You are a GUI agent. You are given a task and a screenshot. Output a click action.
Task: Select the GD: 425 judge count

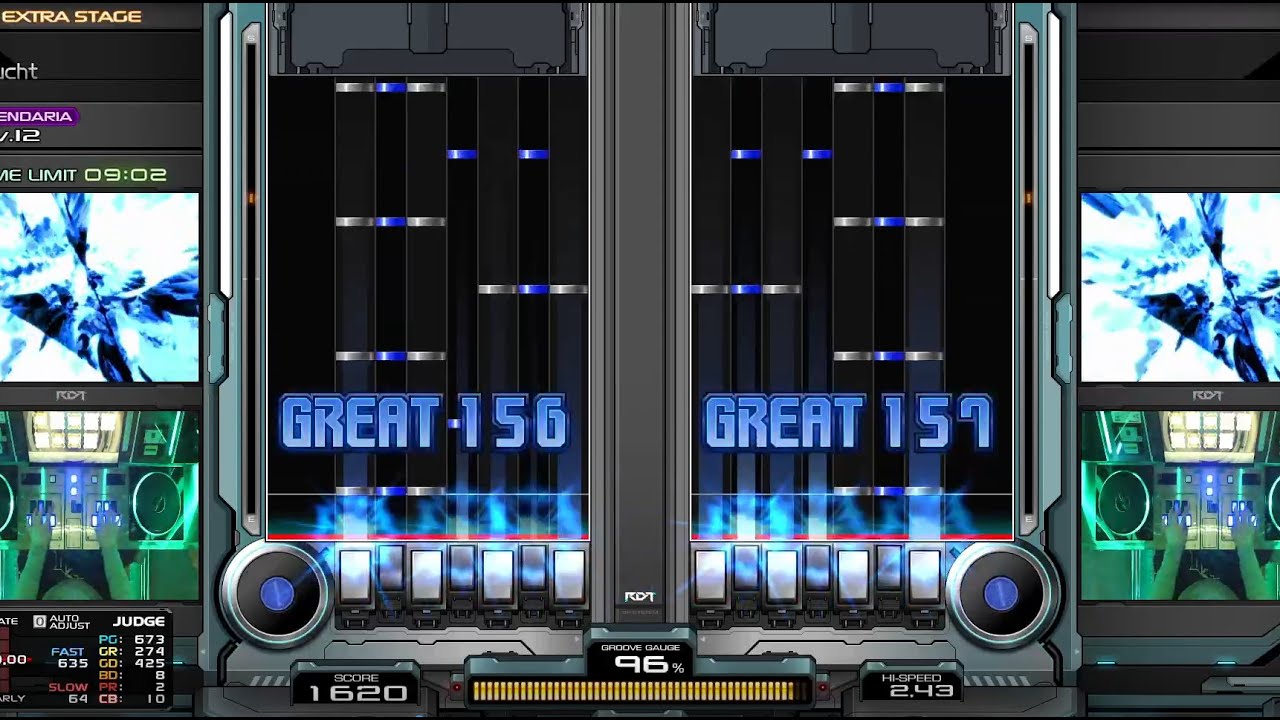click(132, 663)
